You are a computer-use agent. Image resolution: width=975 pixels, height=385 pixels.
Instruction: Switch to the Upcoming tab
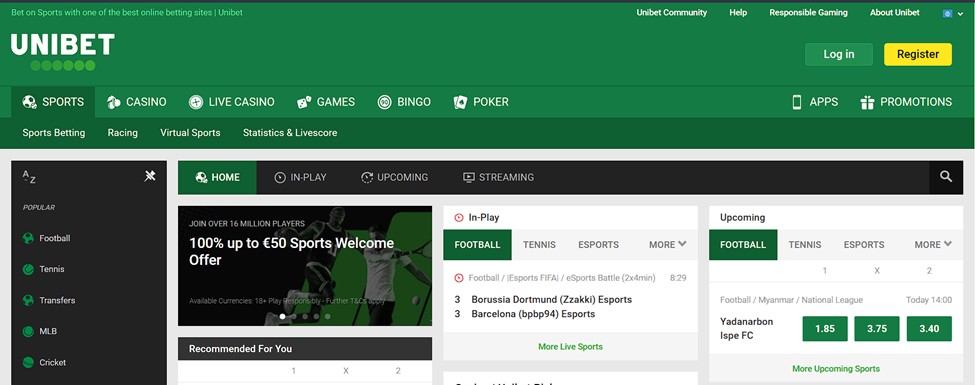point(395,177)
